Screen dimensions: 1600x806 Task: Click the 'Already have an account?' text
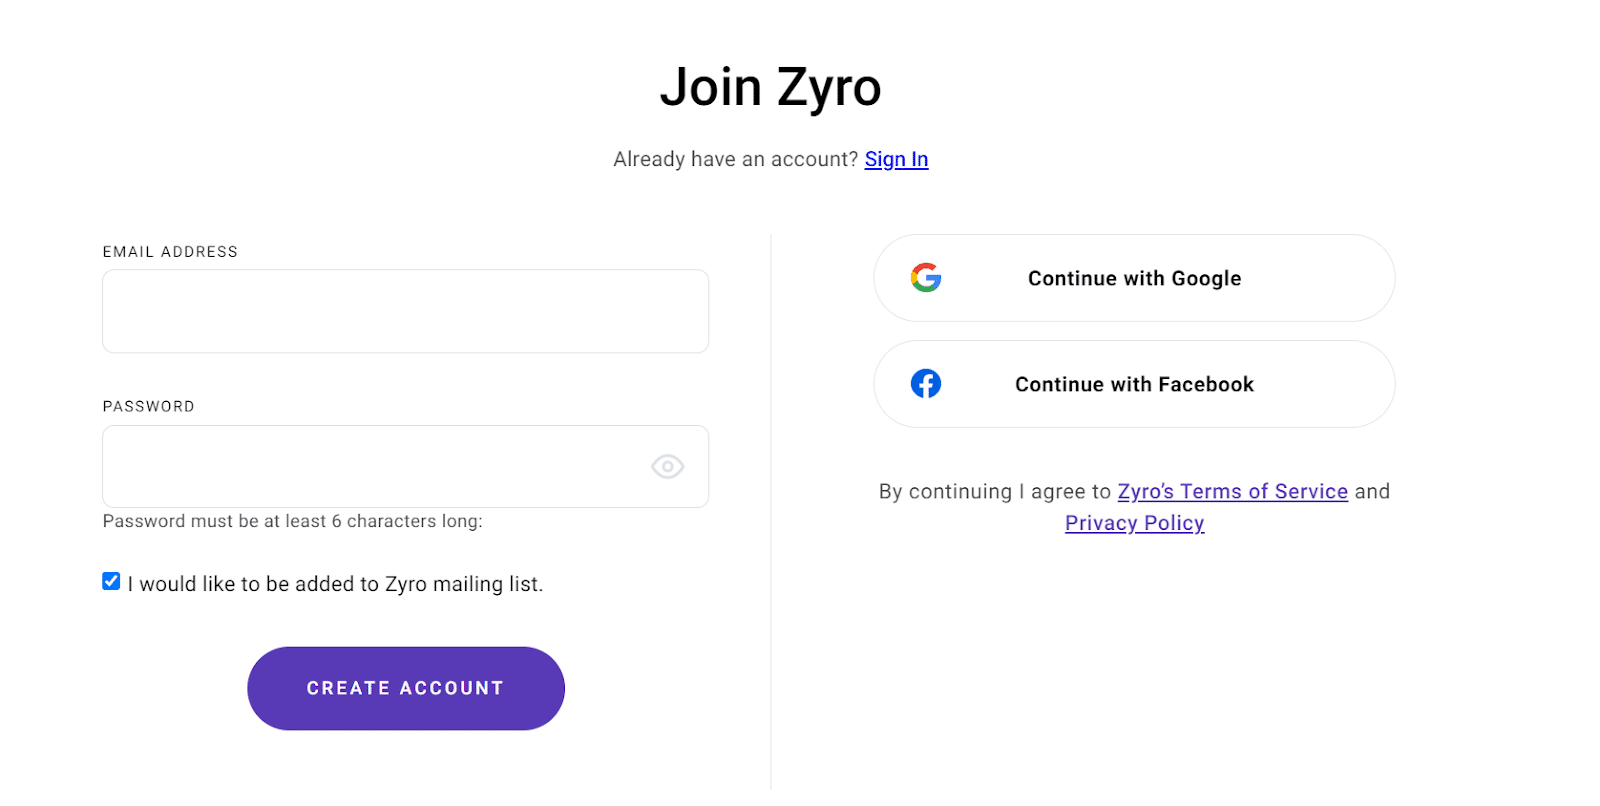735,160
